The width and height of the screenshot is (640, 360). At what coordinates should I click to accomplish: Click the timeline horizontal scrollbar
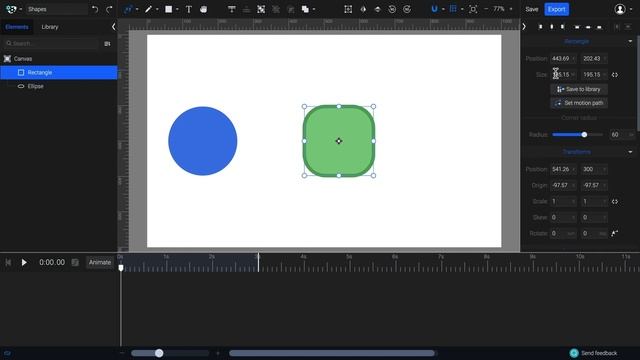[x=332, y=353]
